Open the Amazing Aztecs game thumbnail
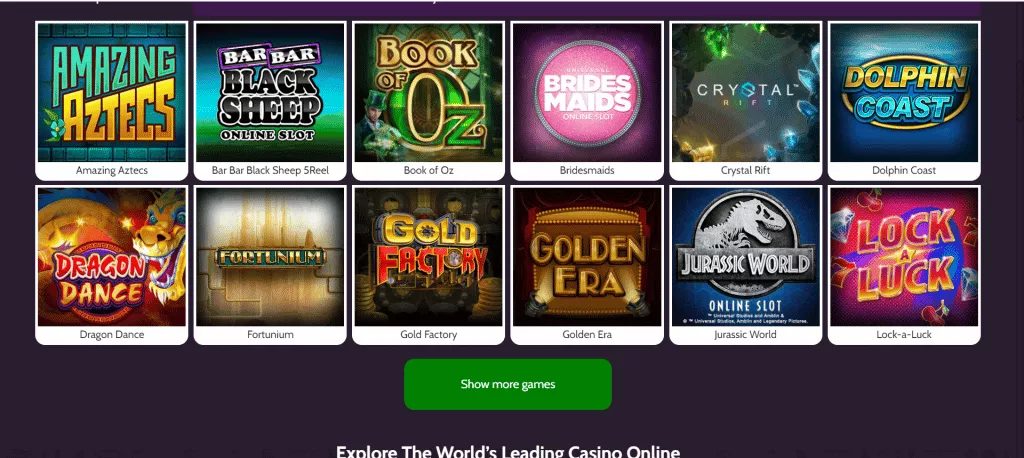 112,93
